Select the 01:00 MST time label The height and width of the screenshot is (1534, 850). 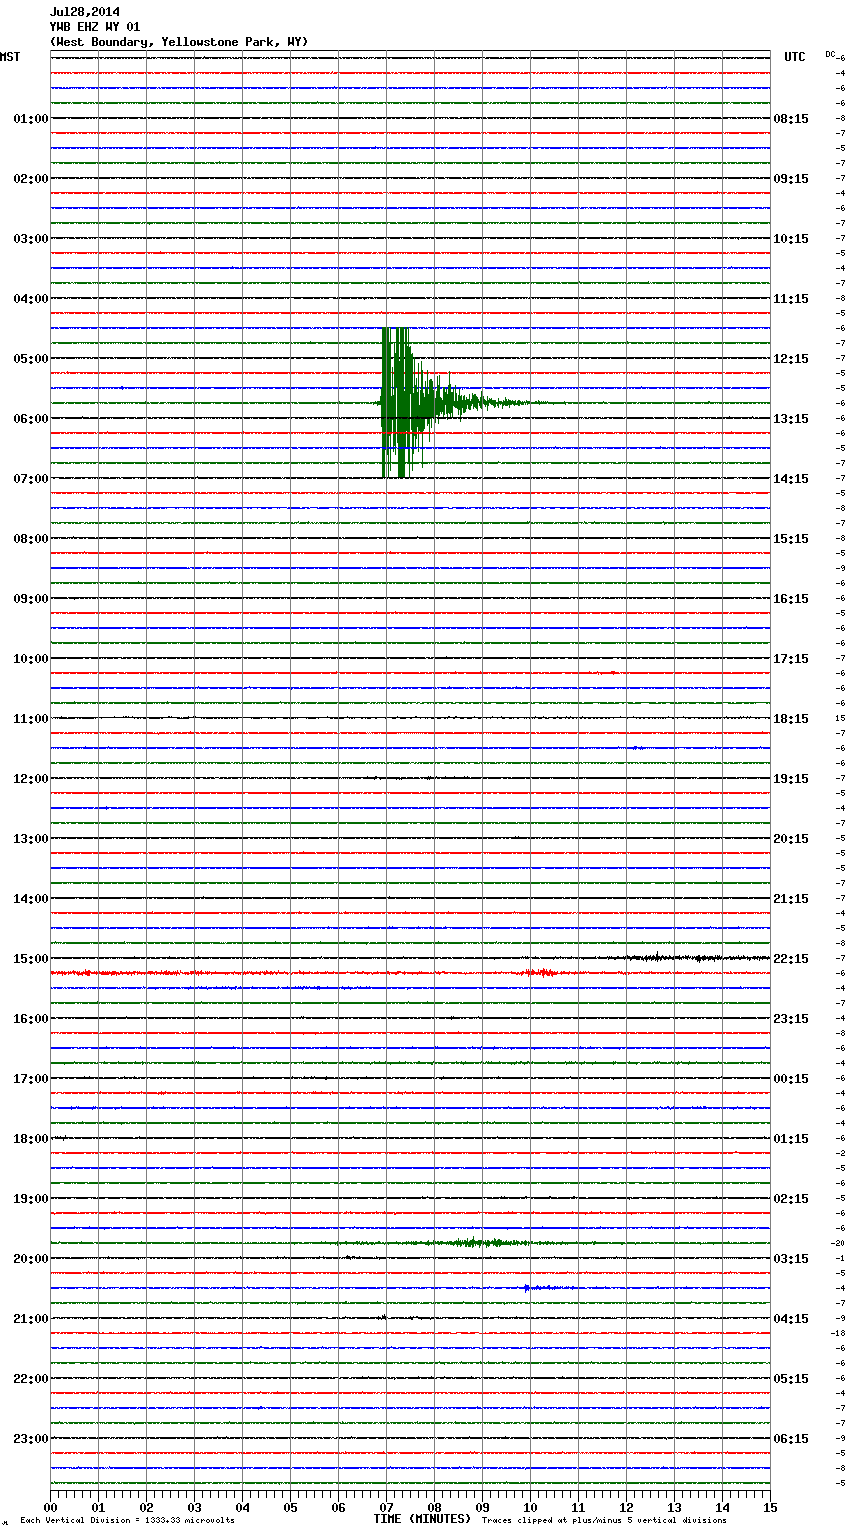click(x=31, y=119)
